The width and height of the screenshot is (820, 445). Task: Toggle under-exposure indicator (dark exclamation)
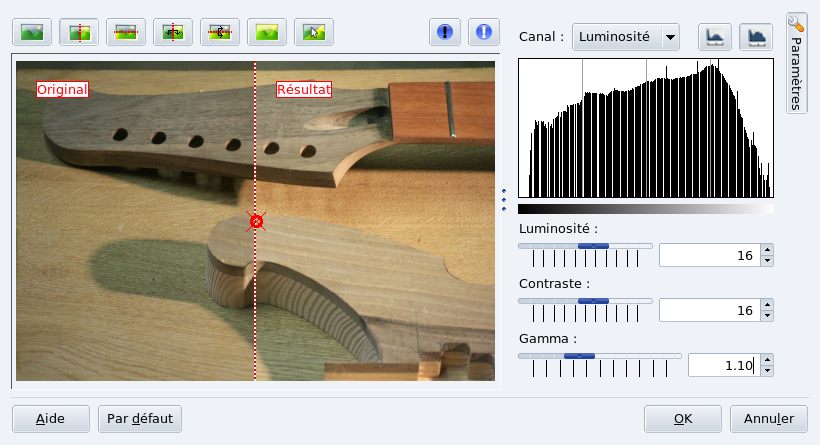pos(445,32)
